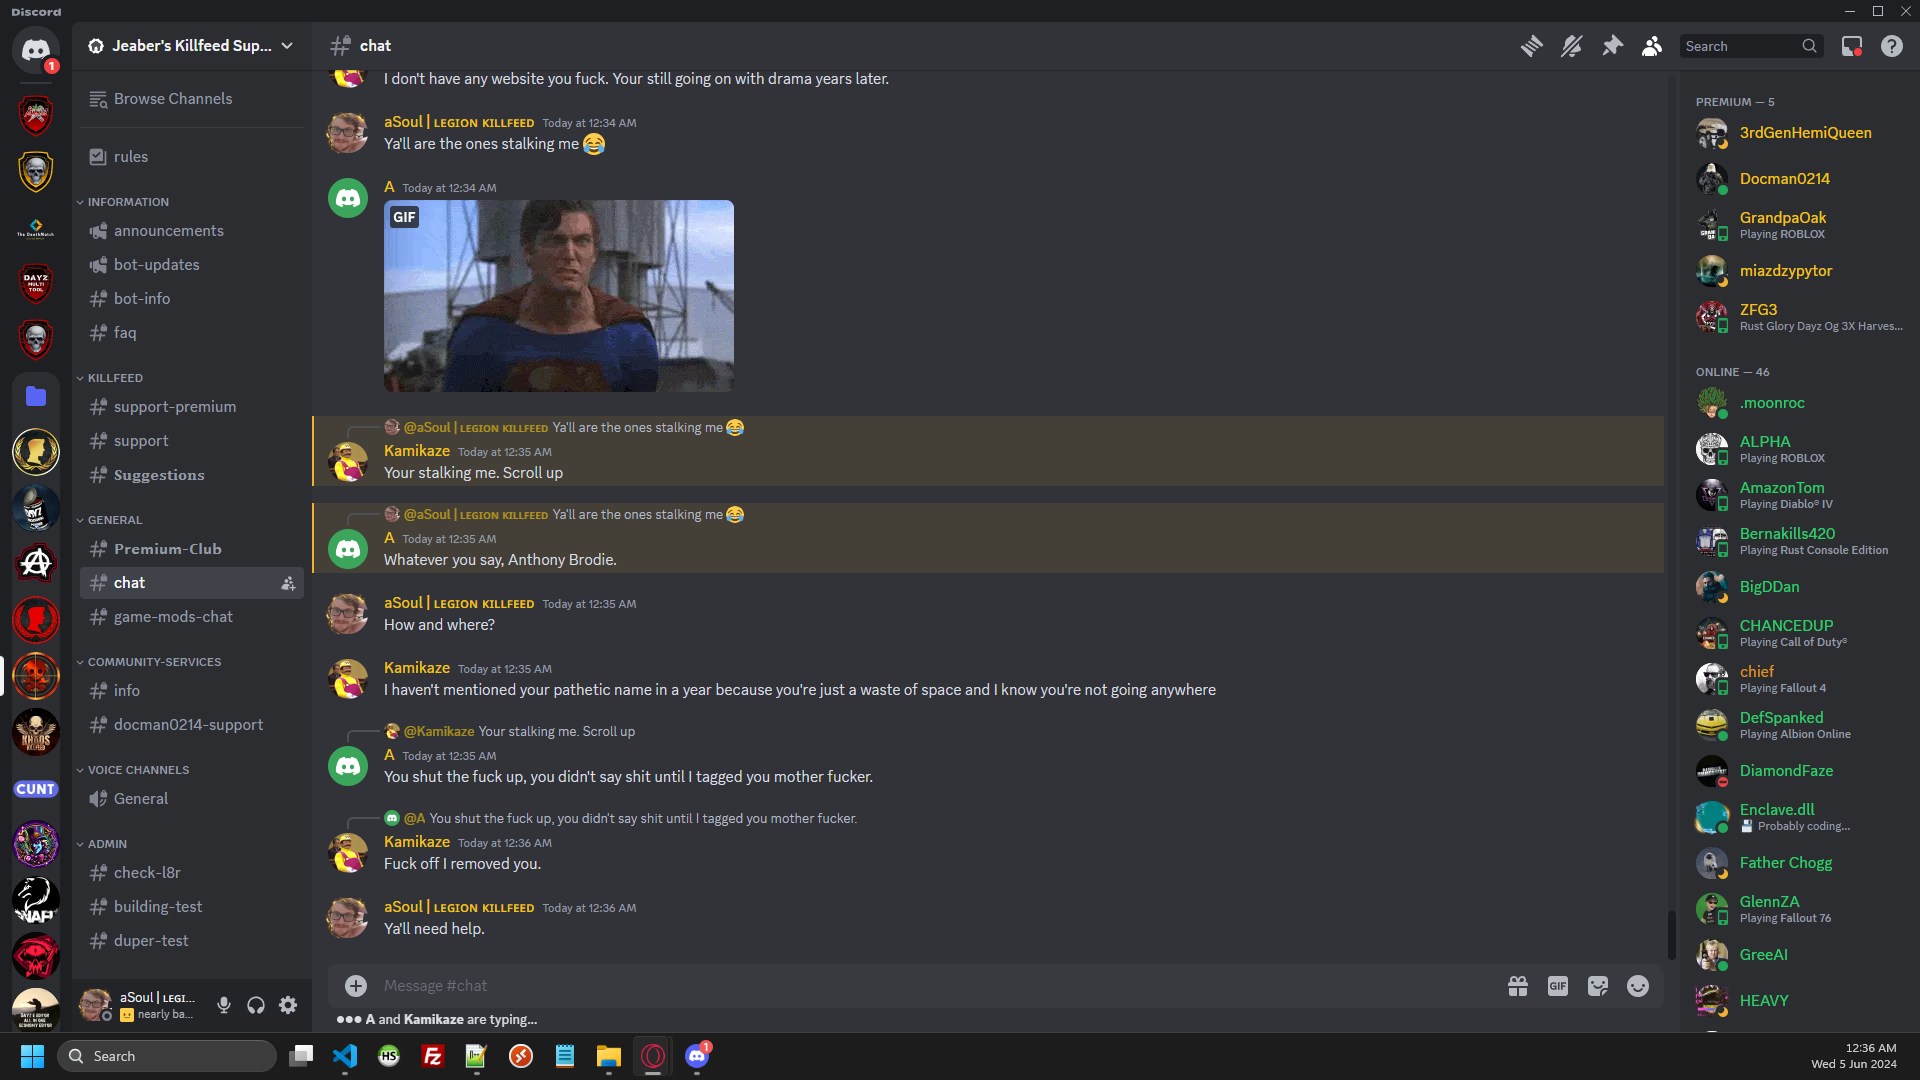This screenshot has width=1920, height=1080.
Task: Open the docman0214-support channel
Action: tap(191, 725)
